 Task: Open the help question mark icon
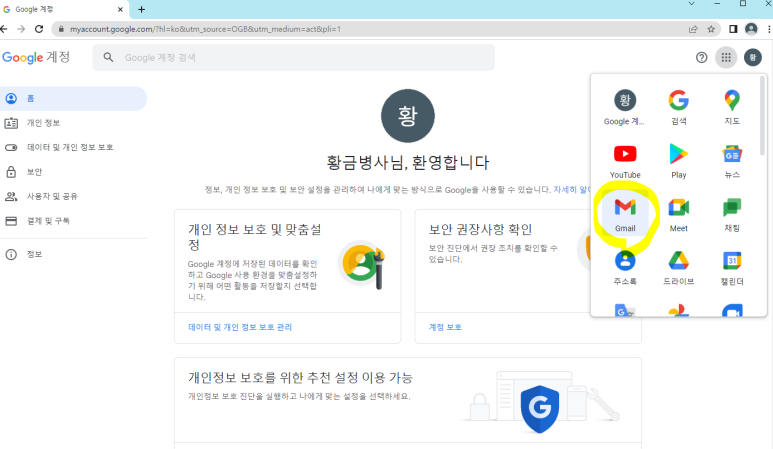[x=701, y=58]
